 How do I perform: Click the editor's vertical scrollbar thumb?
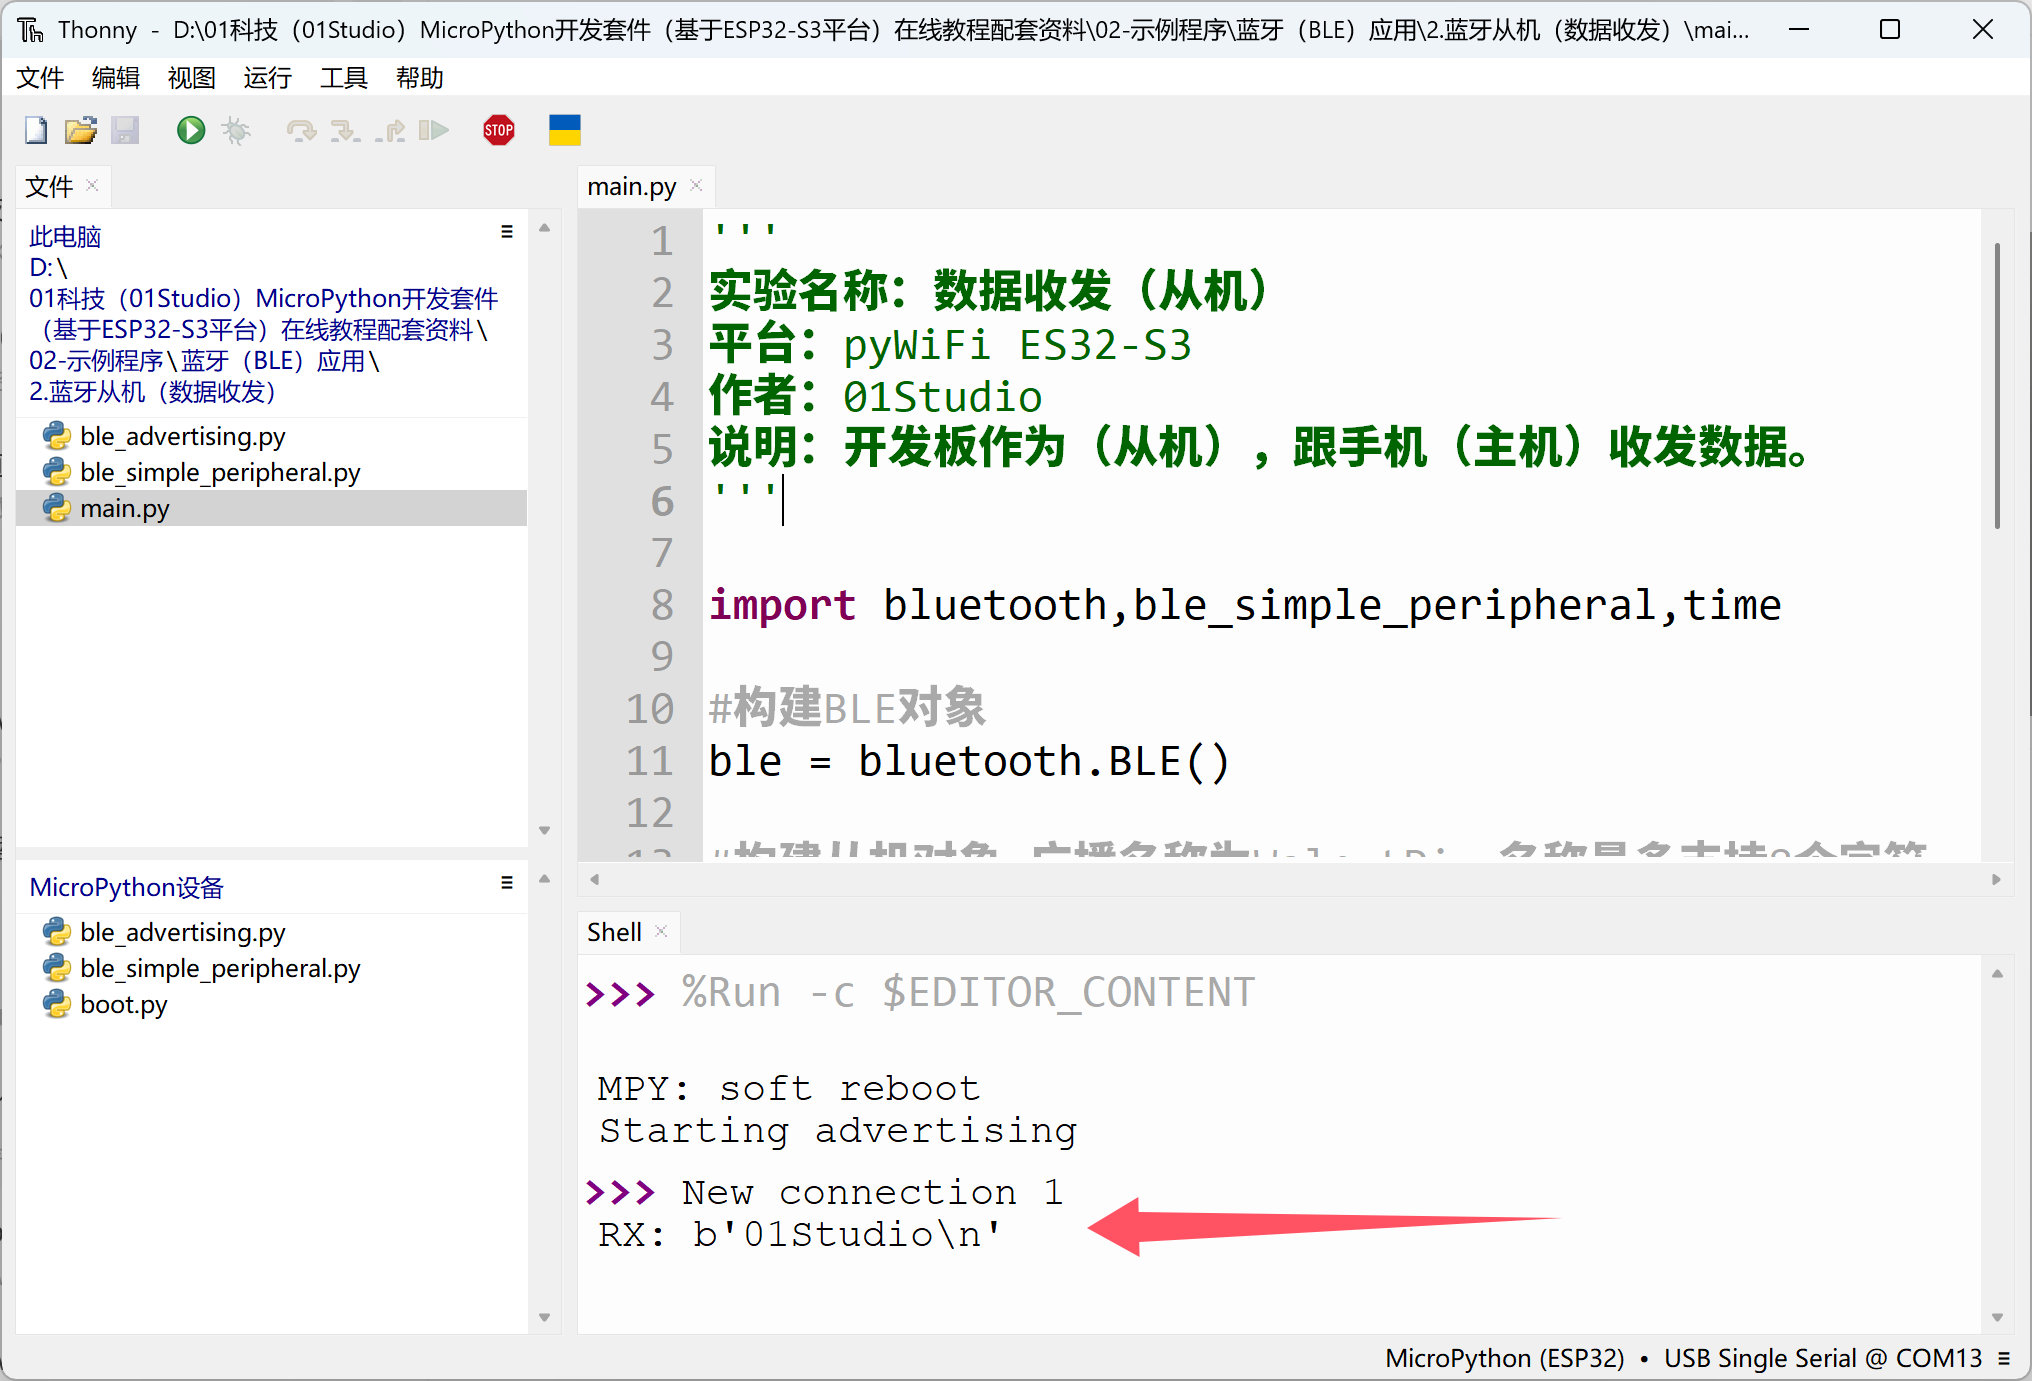coord(1997,385)
